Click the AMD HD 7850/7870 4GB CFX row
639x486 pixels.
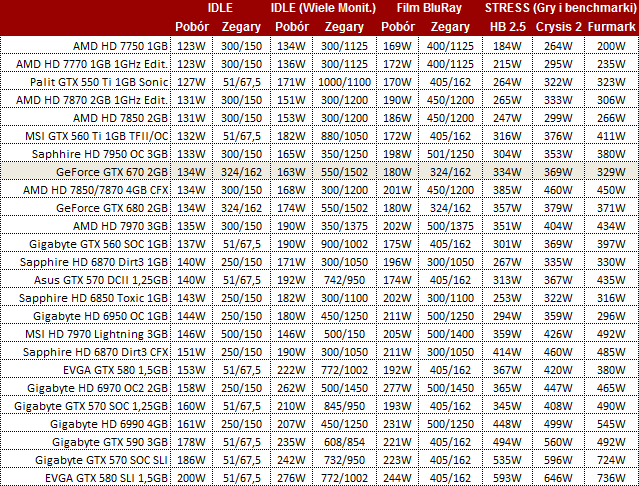[96, 190]
